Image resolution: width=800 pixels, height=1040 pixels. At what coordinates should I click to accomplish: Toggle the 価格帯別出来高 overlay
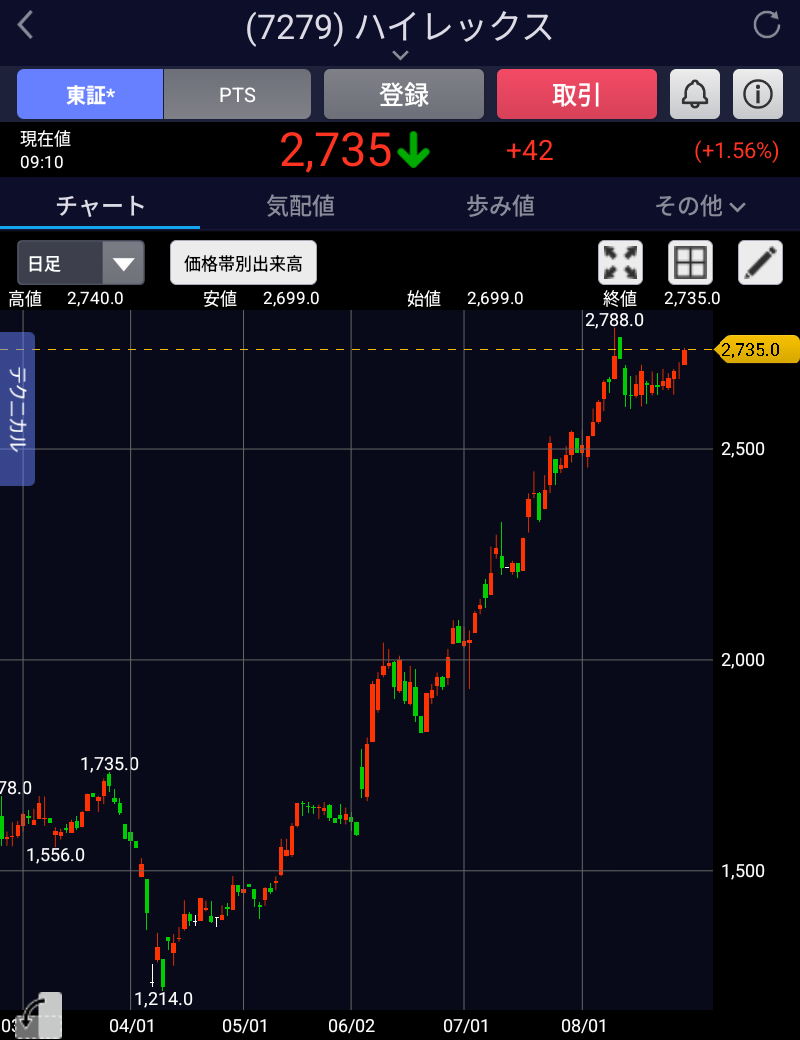click(x=243, y=264)
